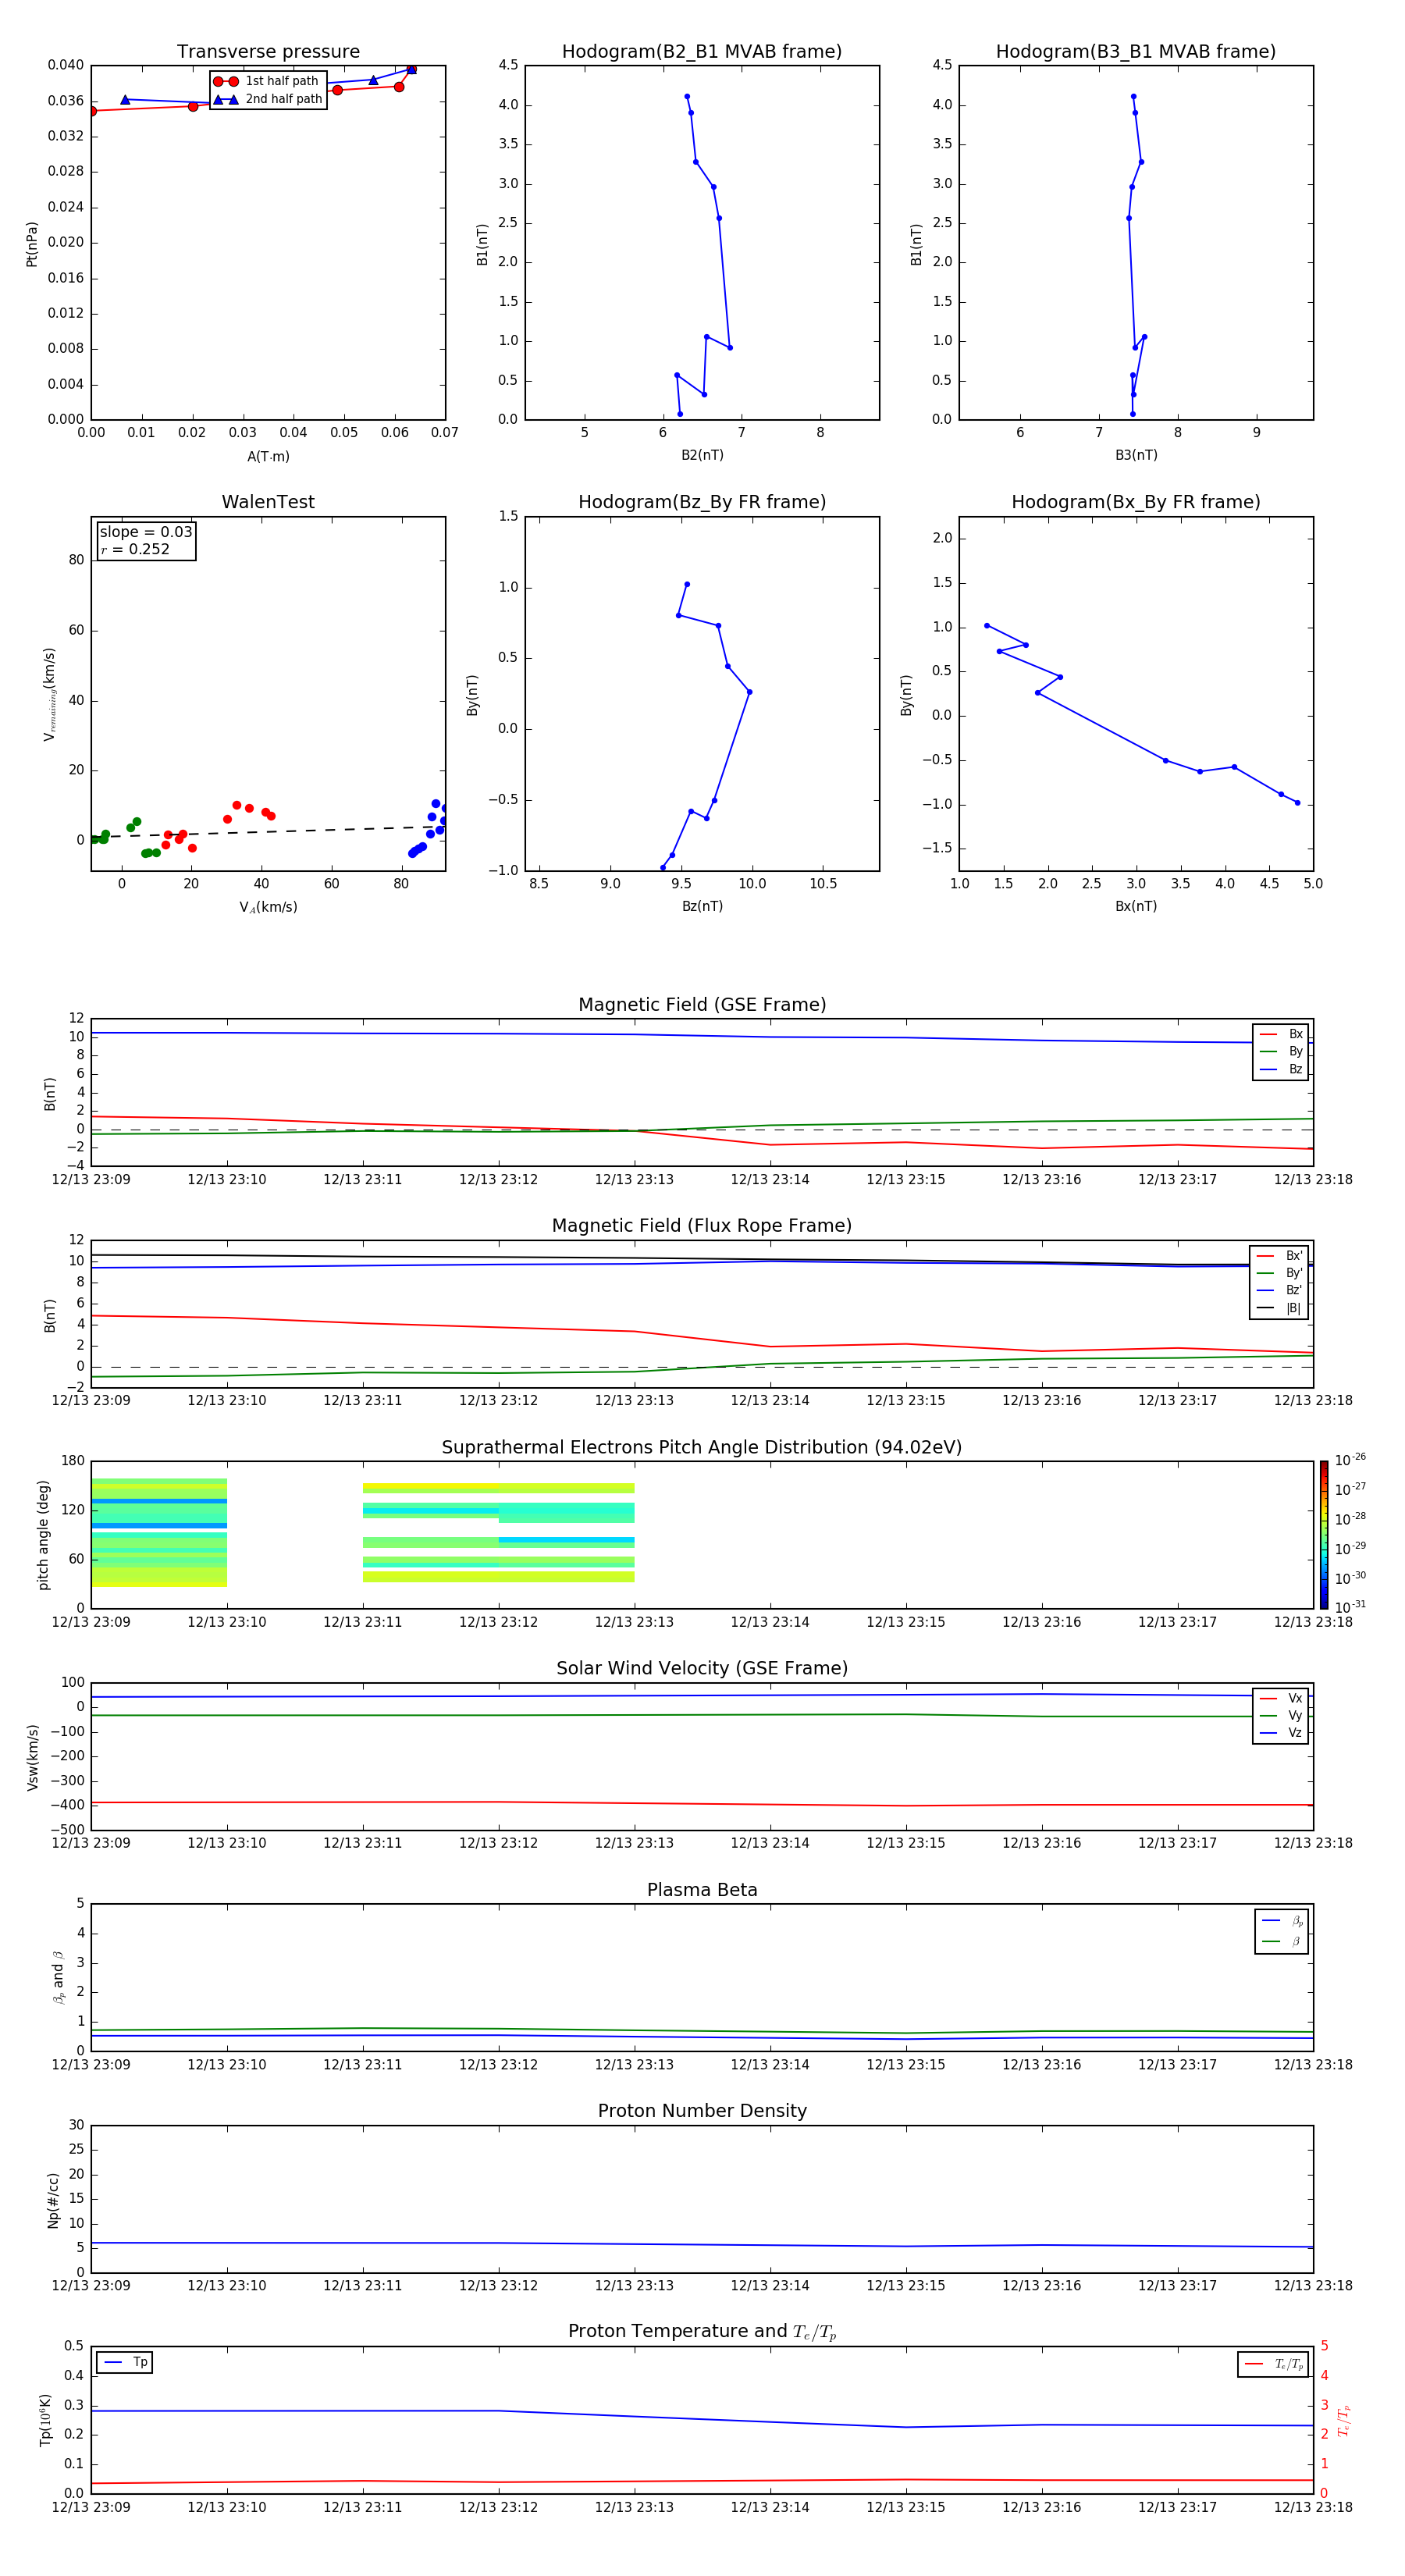This screenshot has width=1405, height=2576.
Task: Click the 'Hodogram(Bx_By FR frame)' title
Action: tap(1136, 502)
